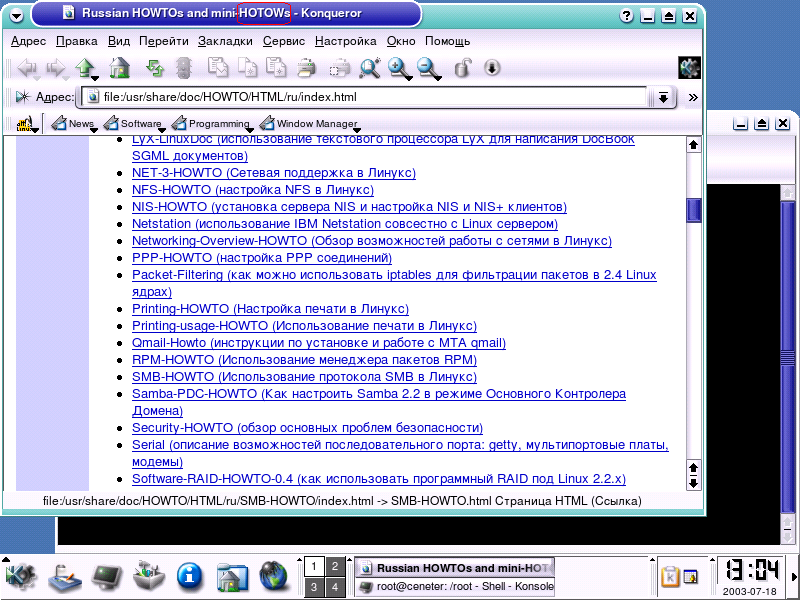Image resolution: width=800 pixels, height=600 pixels.
Task: Open the RPM-HOWTO link
Action: [304, 360]
